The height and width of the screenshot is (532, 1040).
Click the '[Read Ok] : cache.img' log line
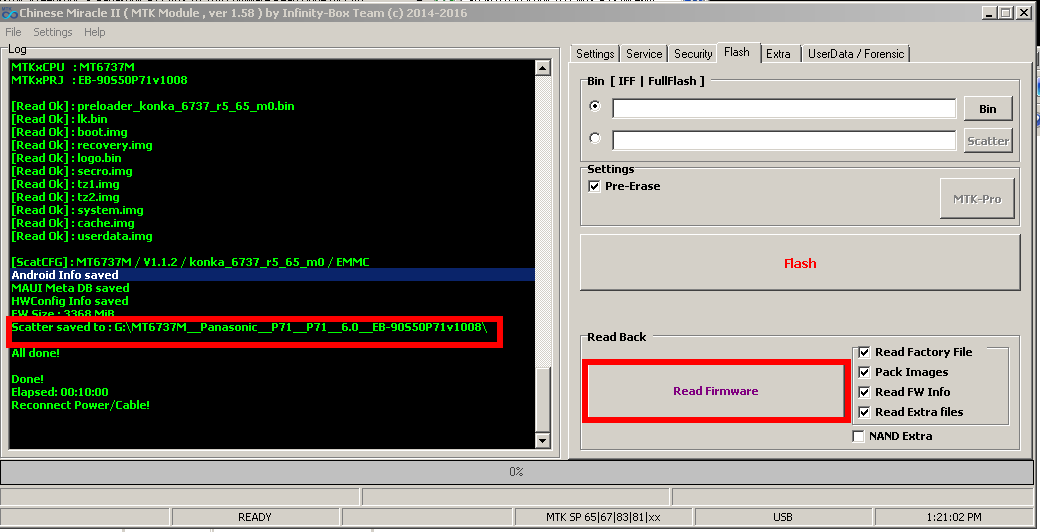point(72,223)
